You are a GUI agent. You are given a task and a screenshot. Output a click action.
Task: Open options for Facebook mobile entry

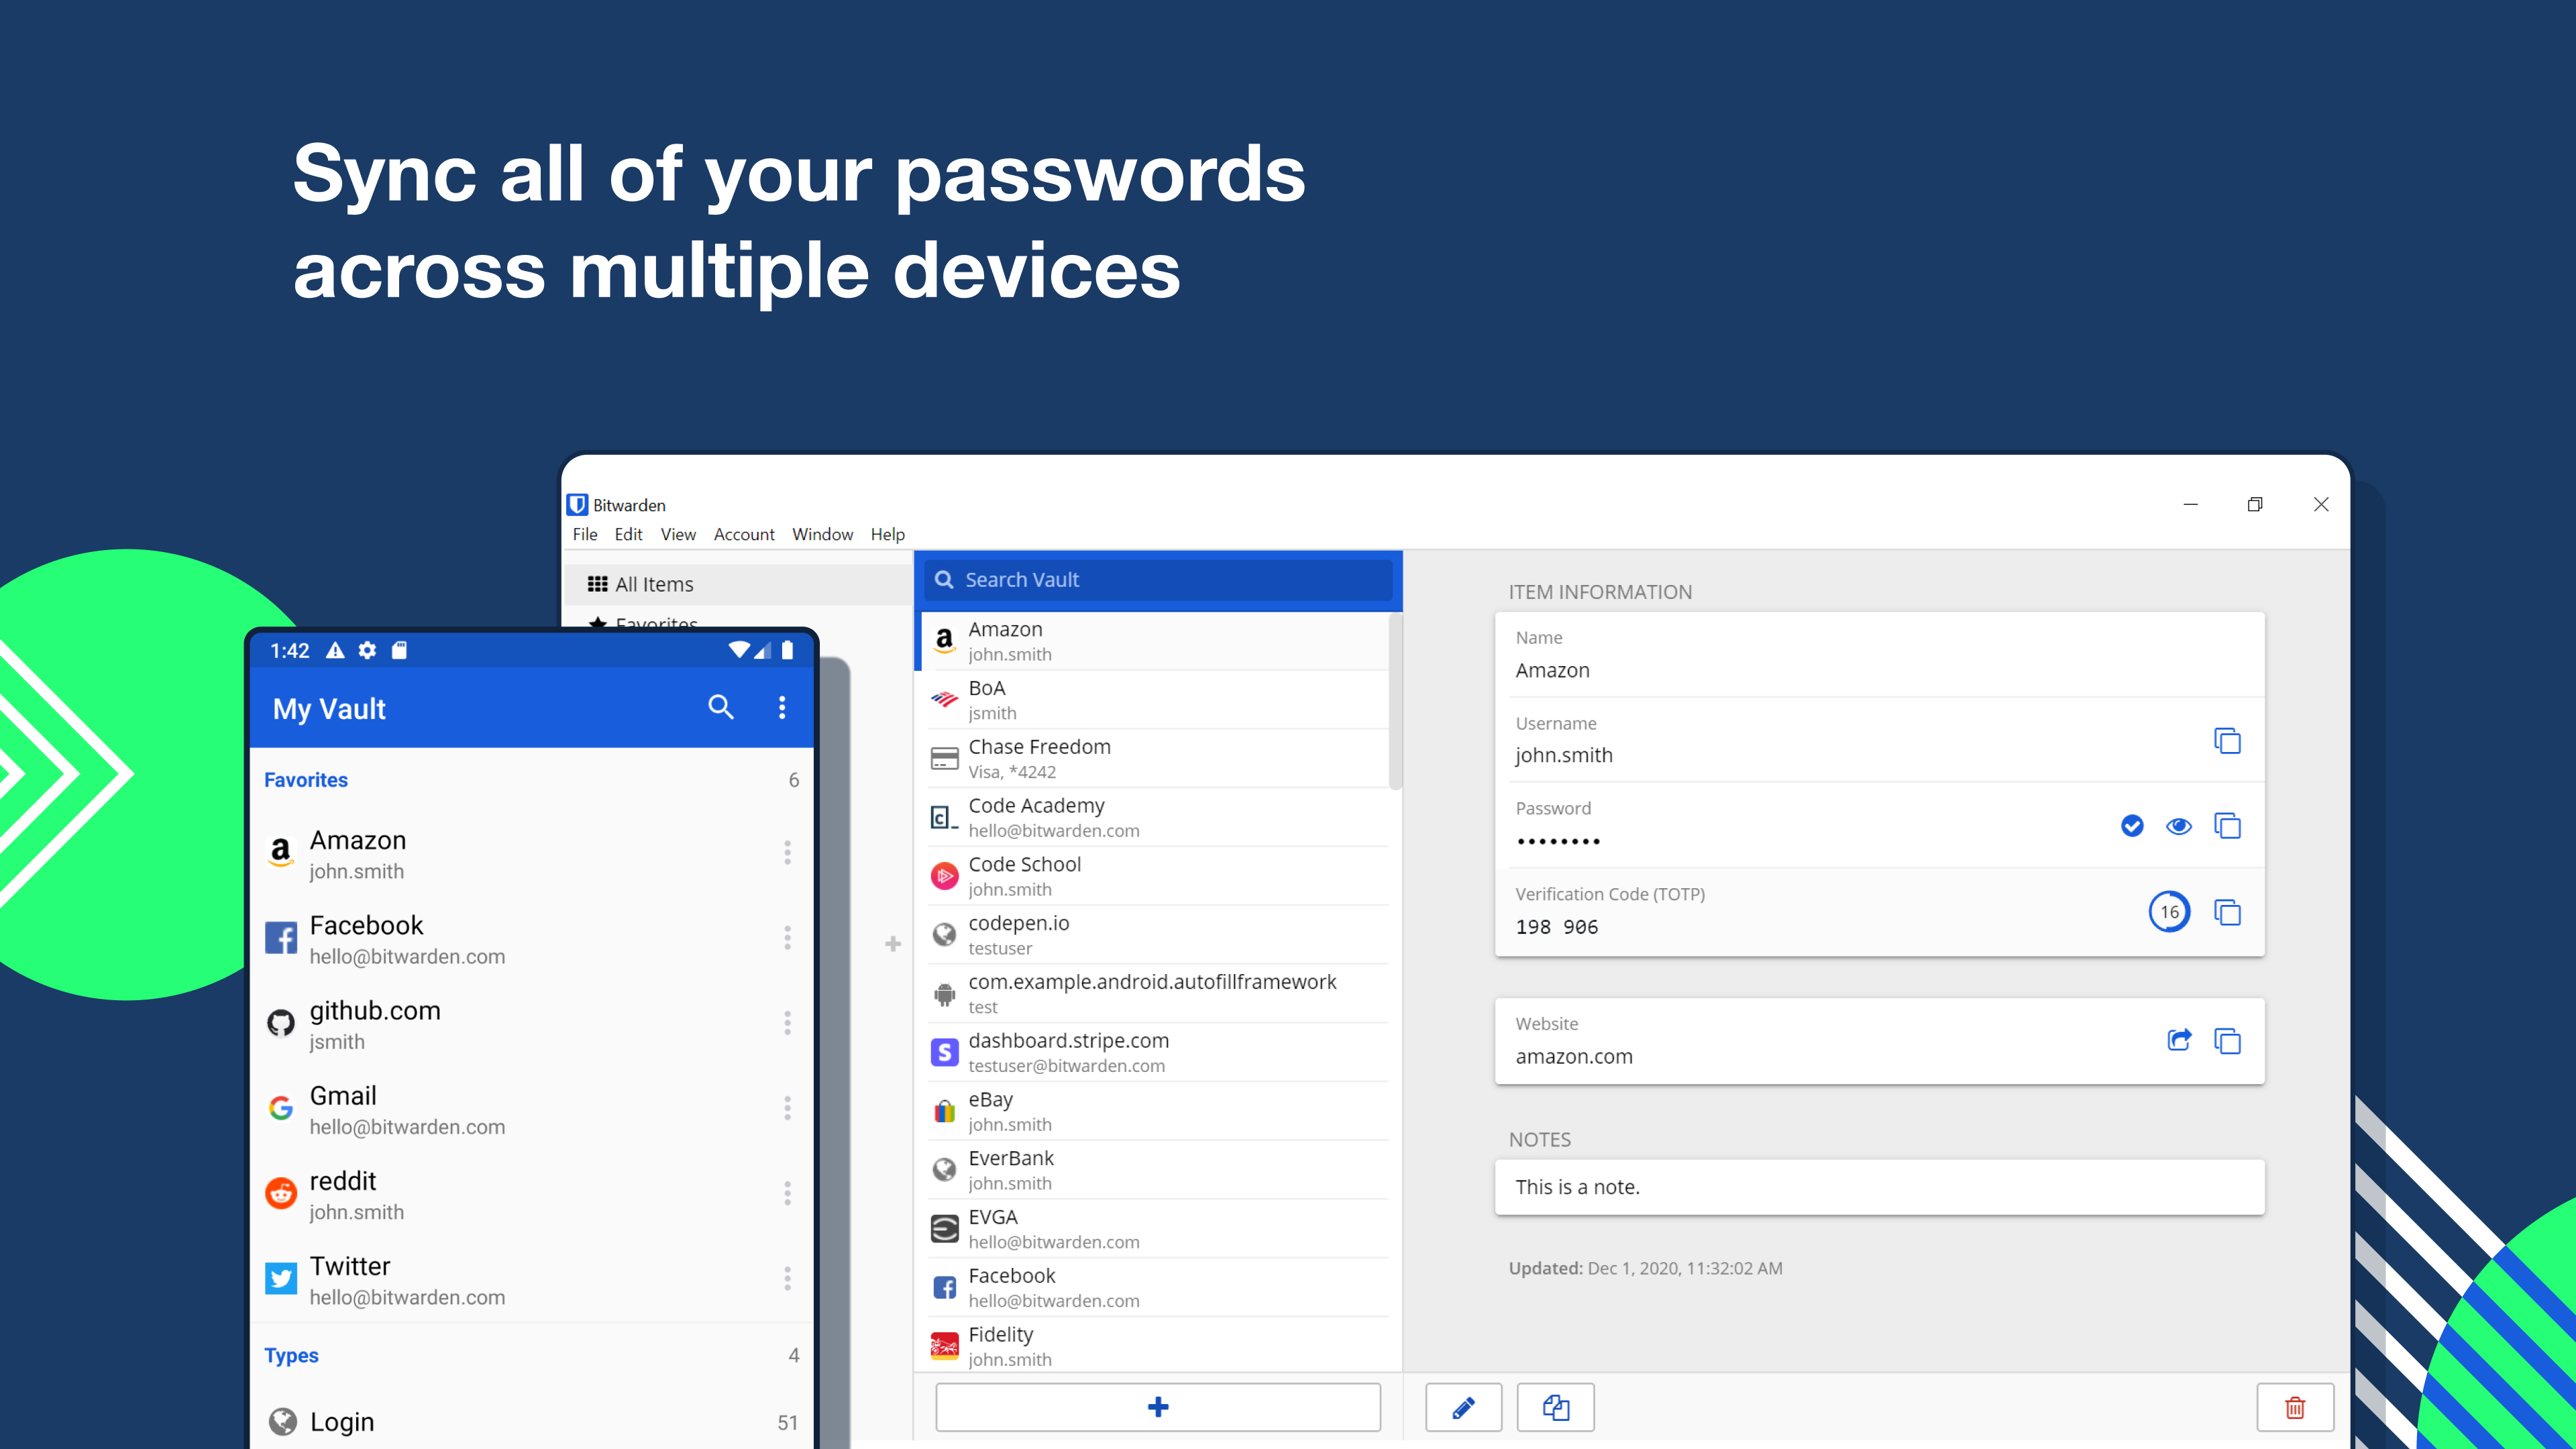[x=787, y=938]
